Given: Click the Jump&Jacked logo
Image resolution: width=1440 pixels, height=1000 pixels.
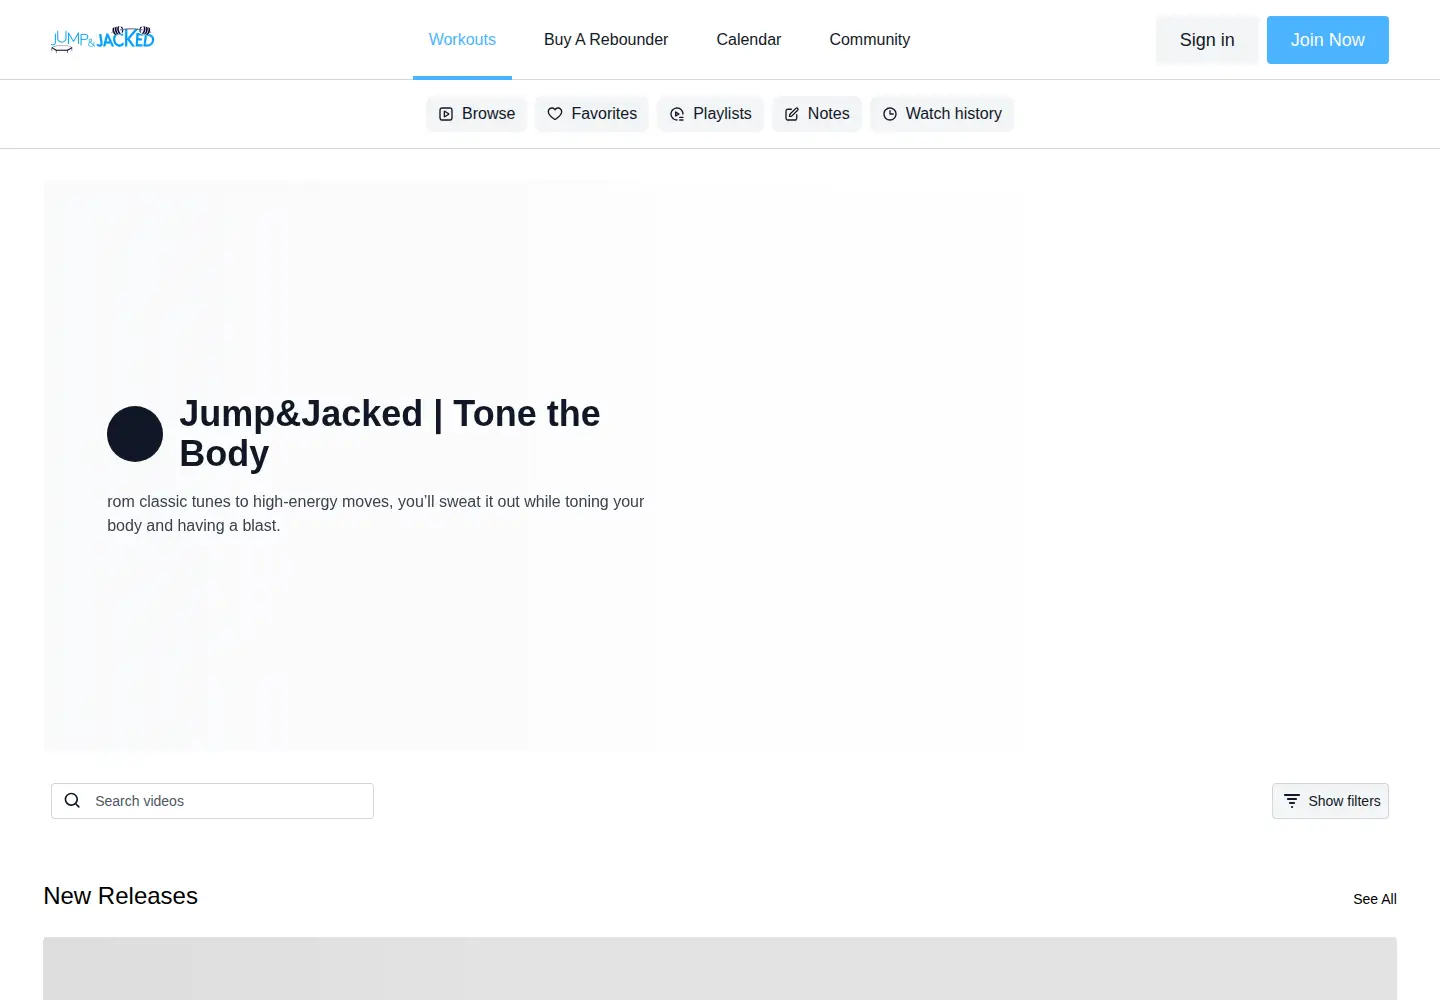Looking at the screenshot, I should (x=102, y=39).
